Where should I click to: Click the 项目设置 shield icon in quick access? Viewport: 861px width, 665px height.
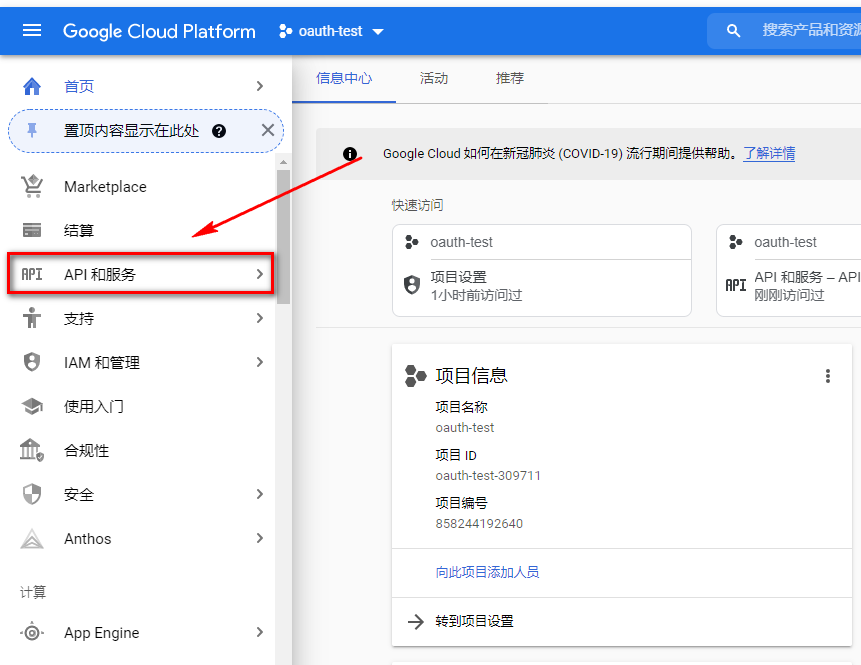[x=412, y=285]
